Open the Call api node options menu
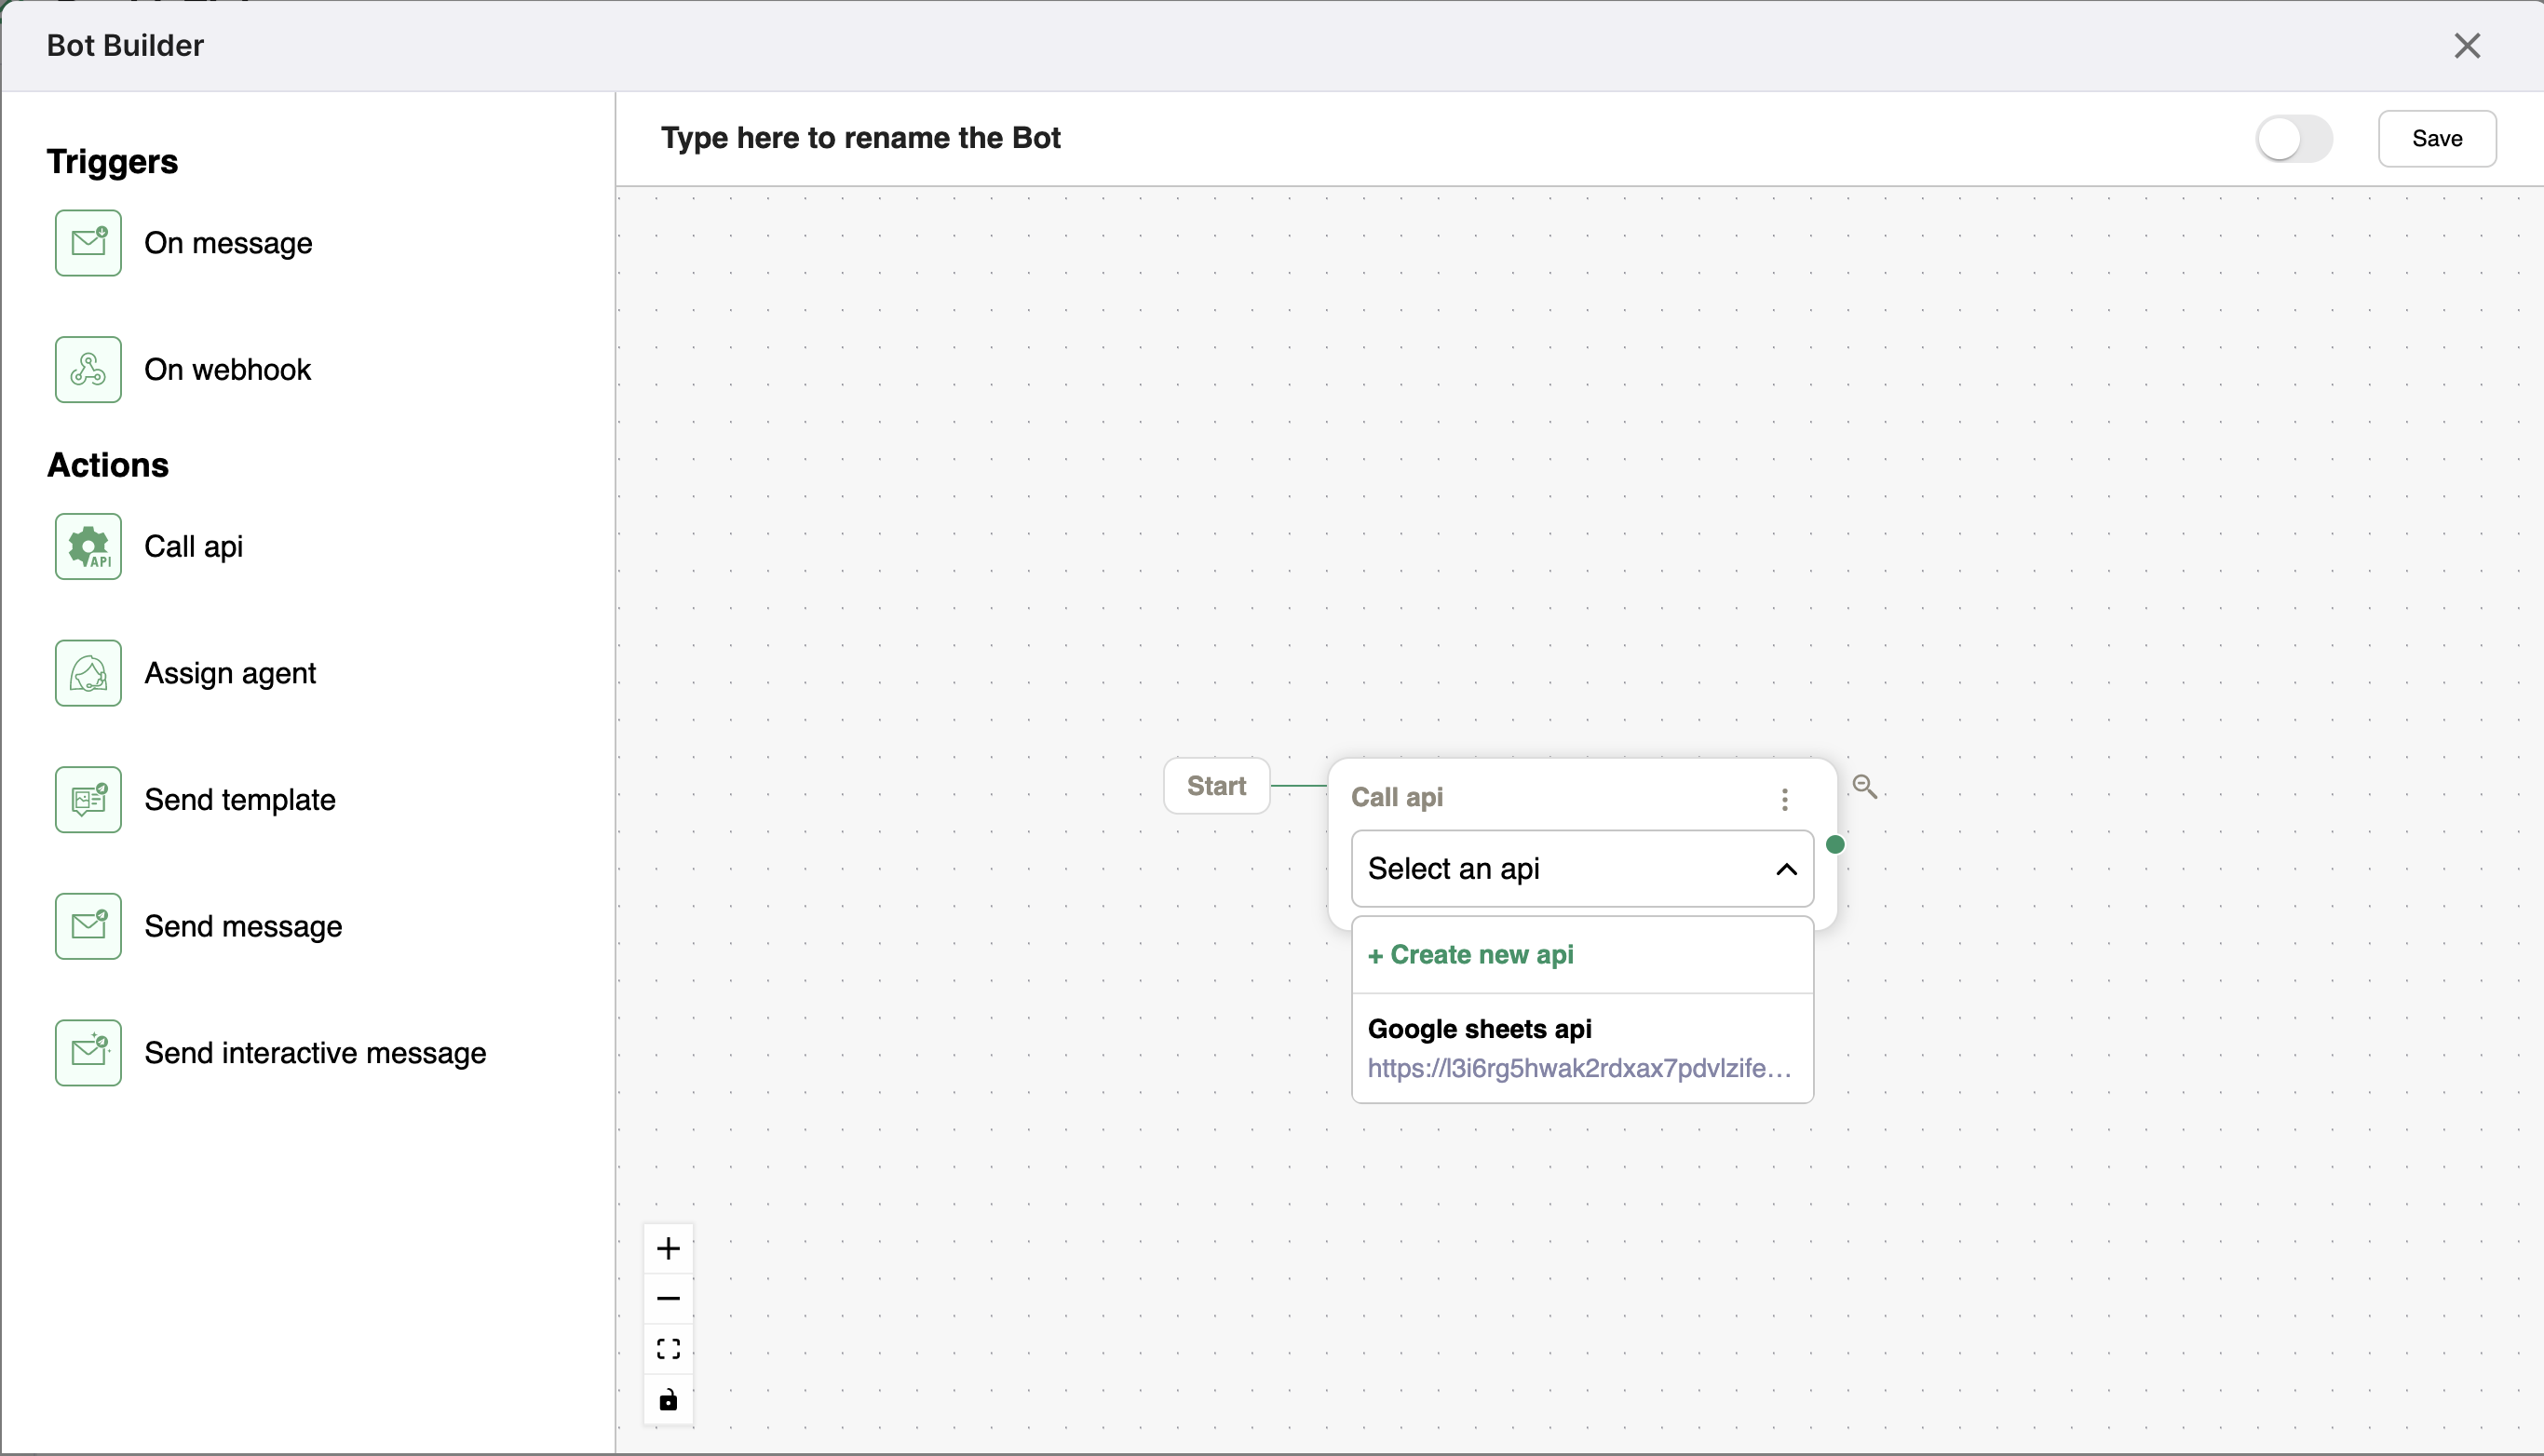The width and height of the screenshot is (2544, 1456). [1785, 797]
